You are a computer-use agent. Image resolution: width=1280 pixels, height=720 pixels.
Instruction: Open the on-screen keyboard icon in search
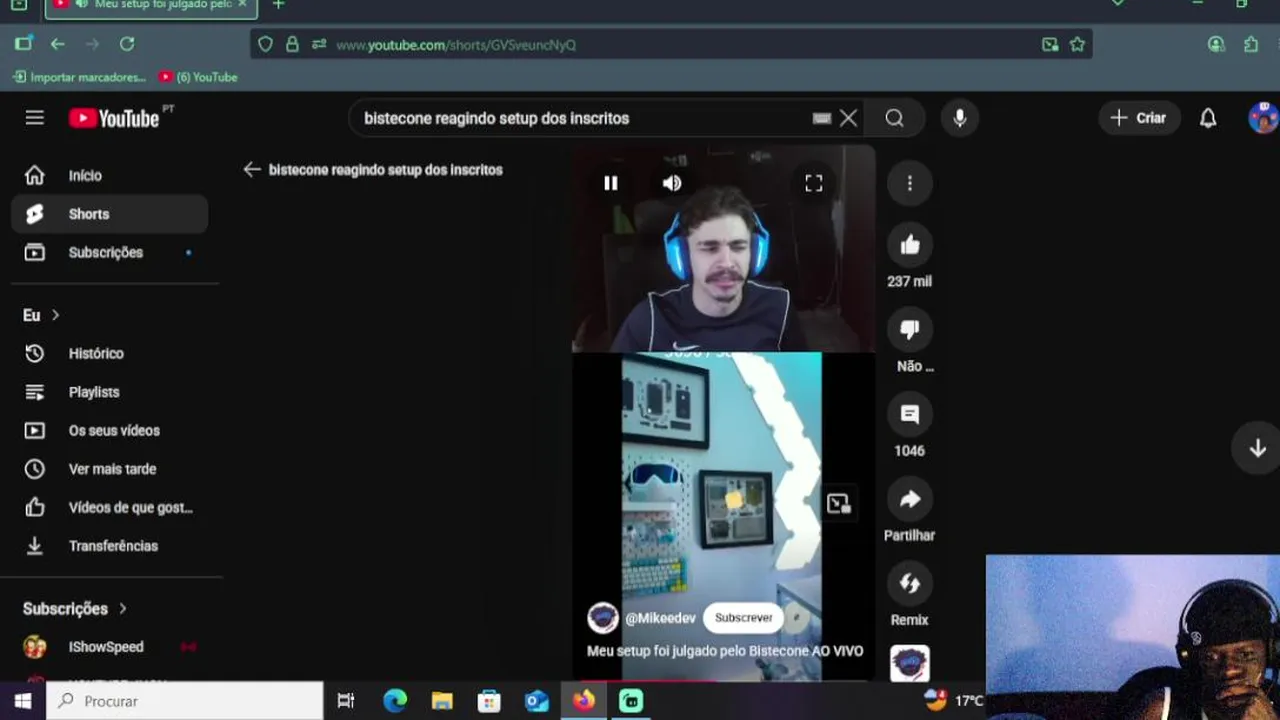[822, 118]
